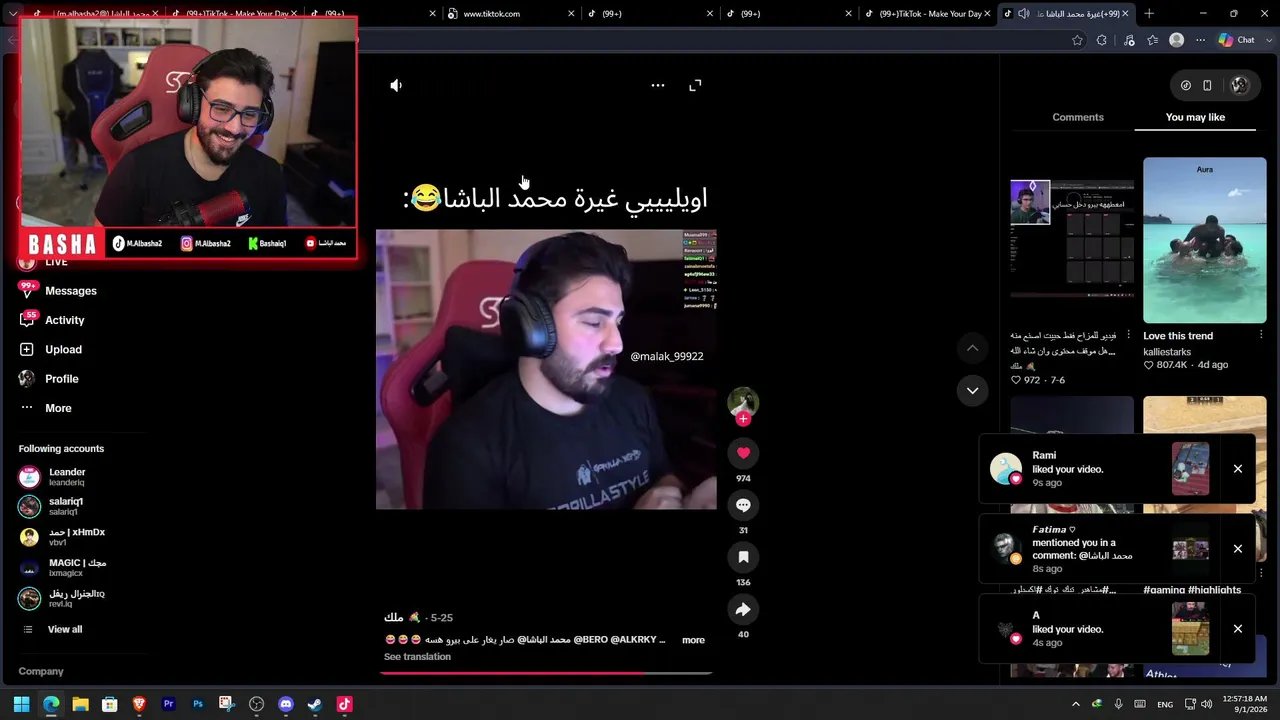Dismiss the A liked your video notification
This screenshot has width=1280, height=720.
(x=1238, y=629)
